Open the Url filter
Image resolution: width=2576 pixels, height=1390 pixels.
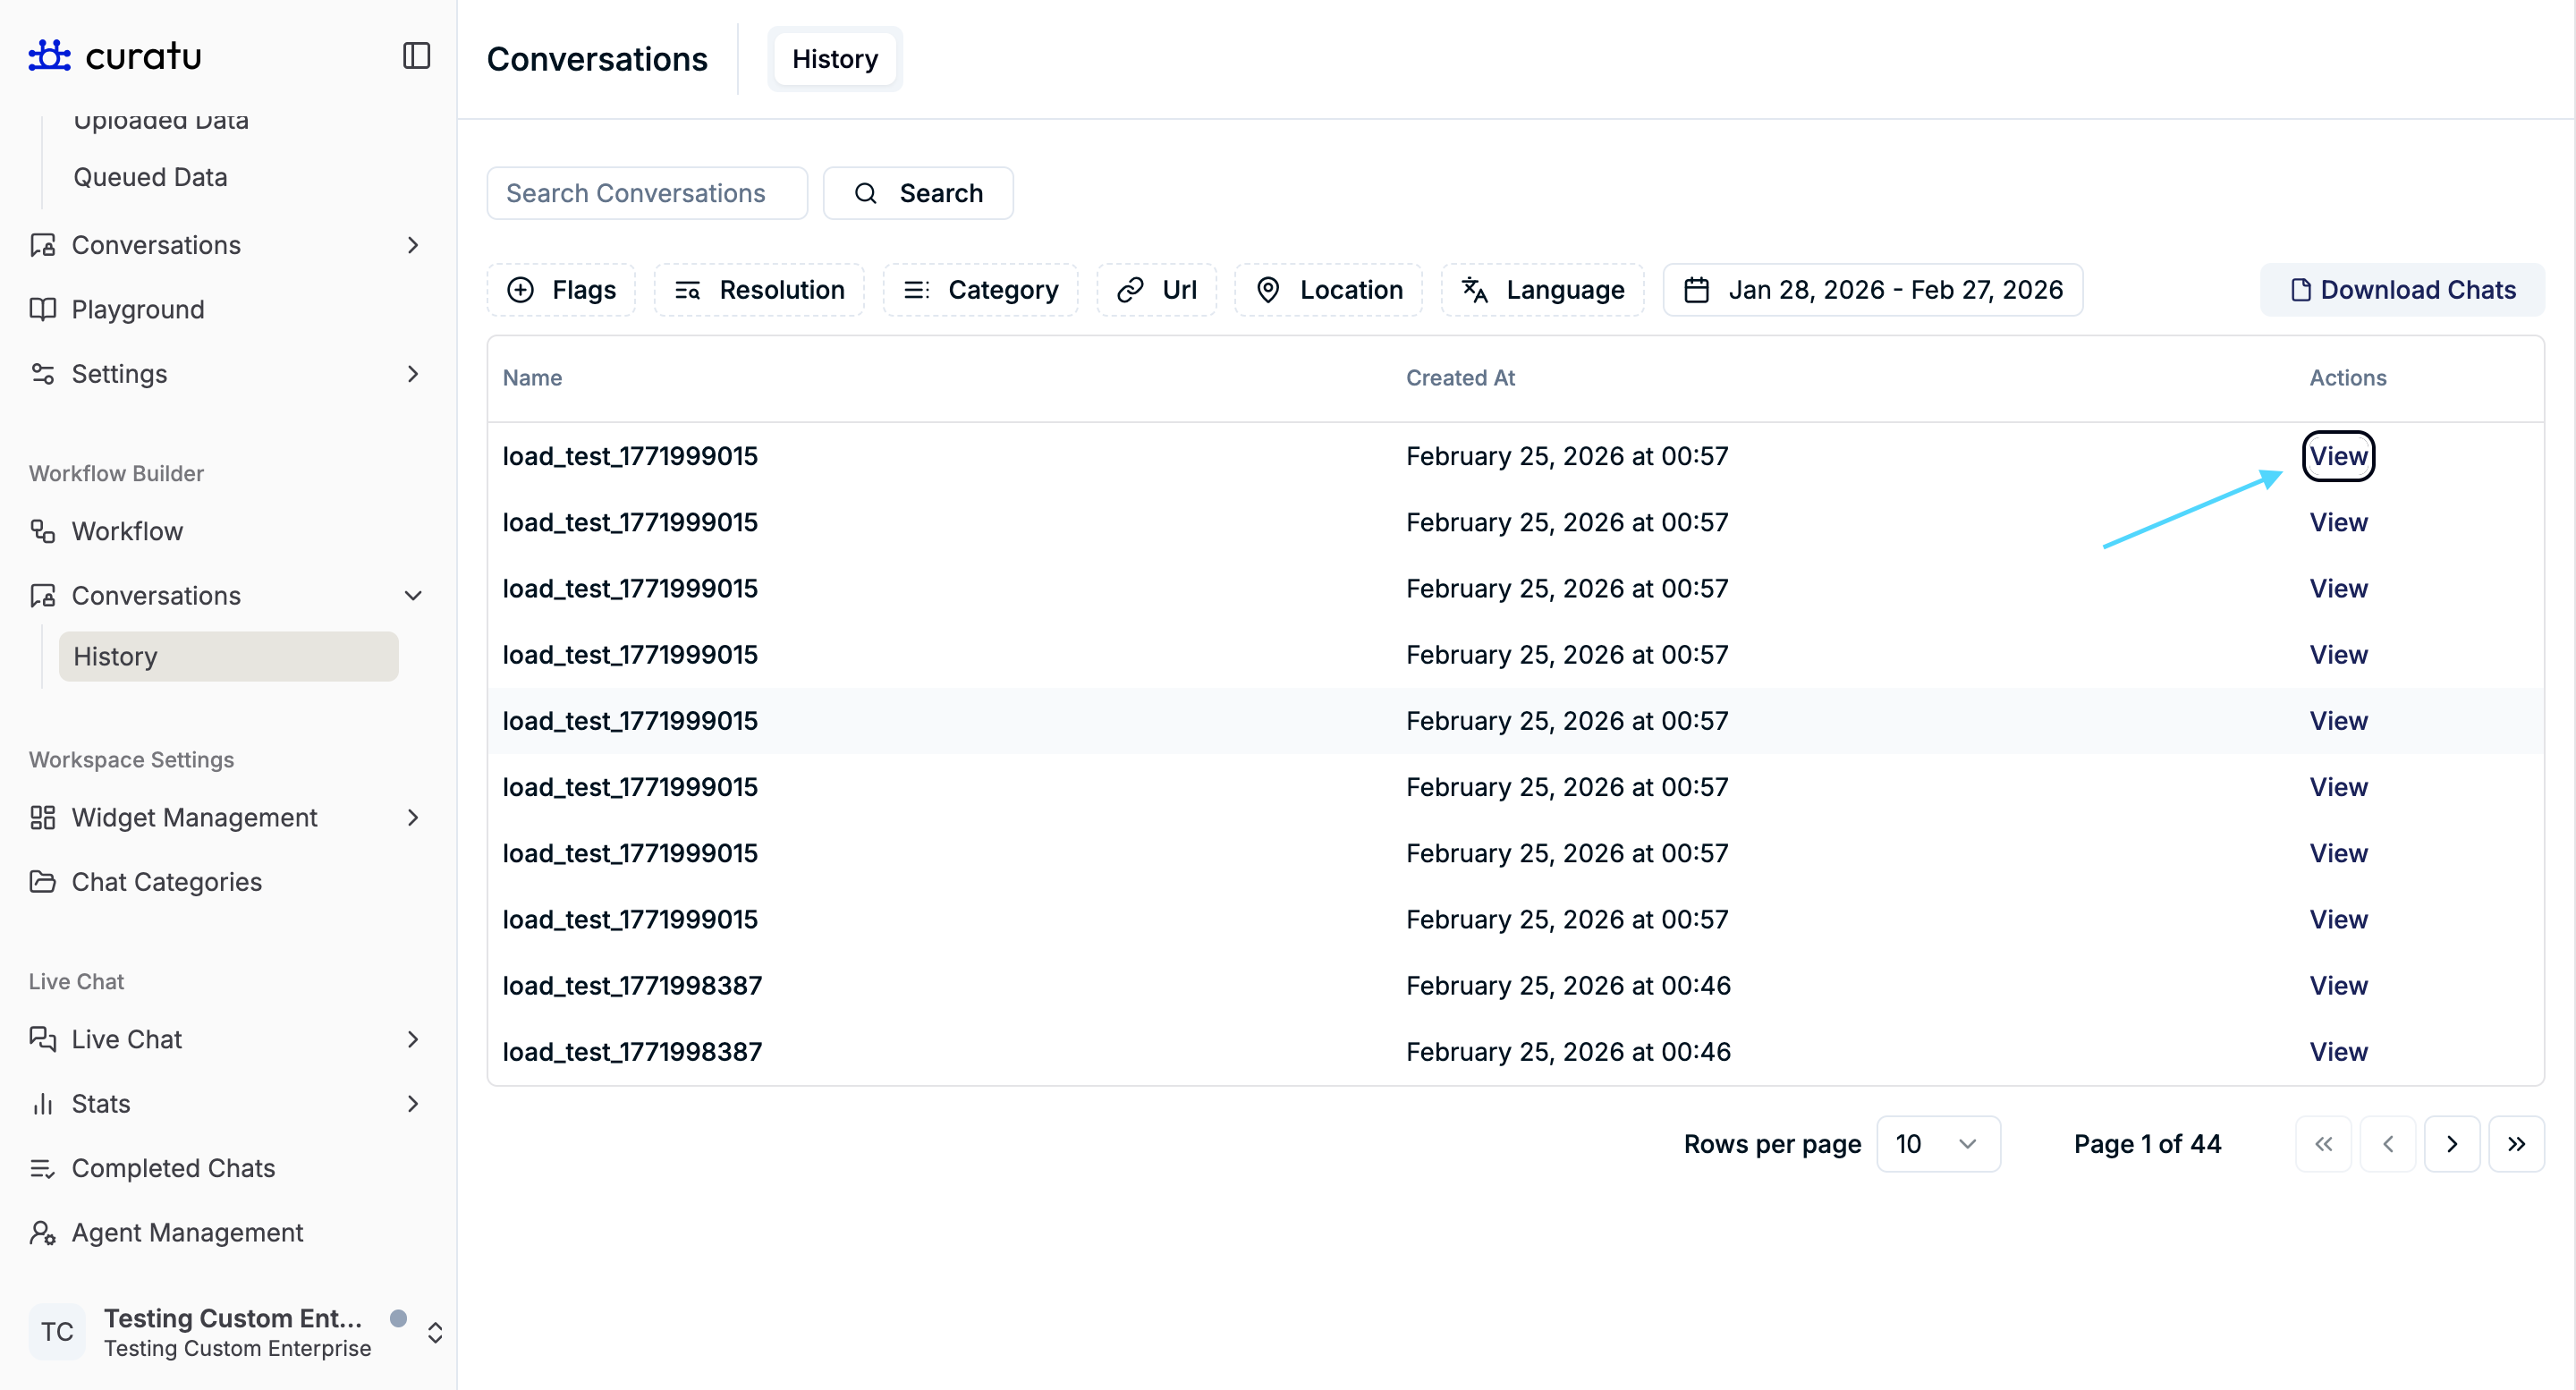(1156, 290)
